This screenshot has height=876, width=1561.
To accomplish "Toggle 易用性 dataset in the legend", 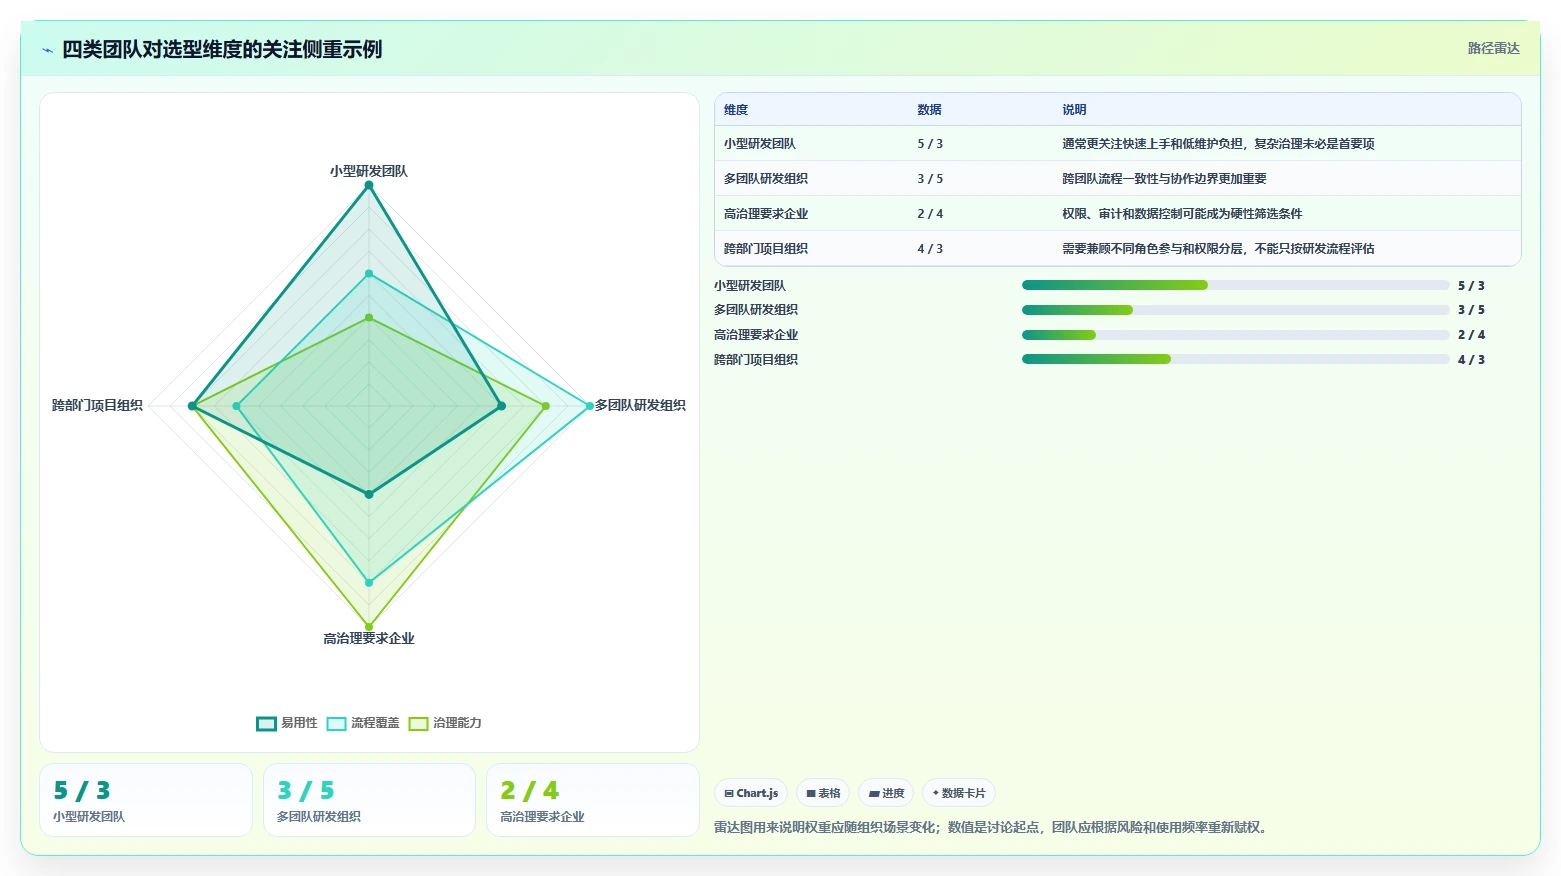I will [x=287, y=723].
